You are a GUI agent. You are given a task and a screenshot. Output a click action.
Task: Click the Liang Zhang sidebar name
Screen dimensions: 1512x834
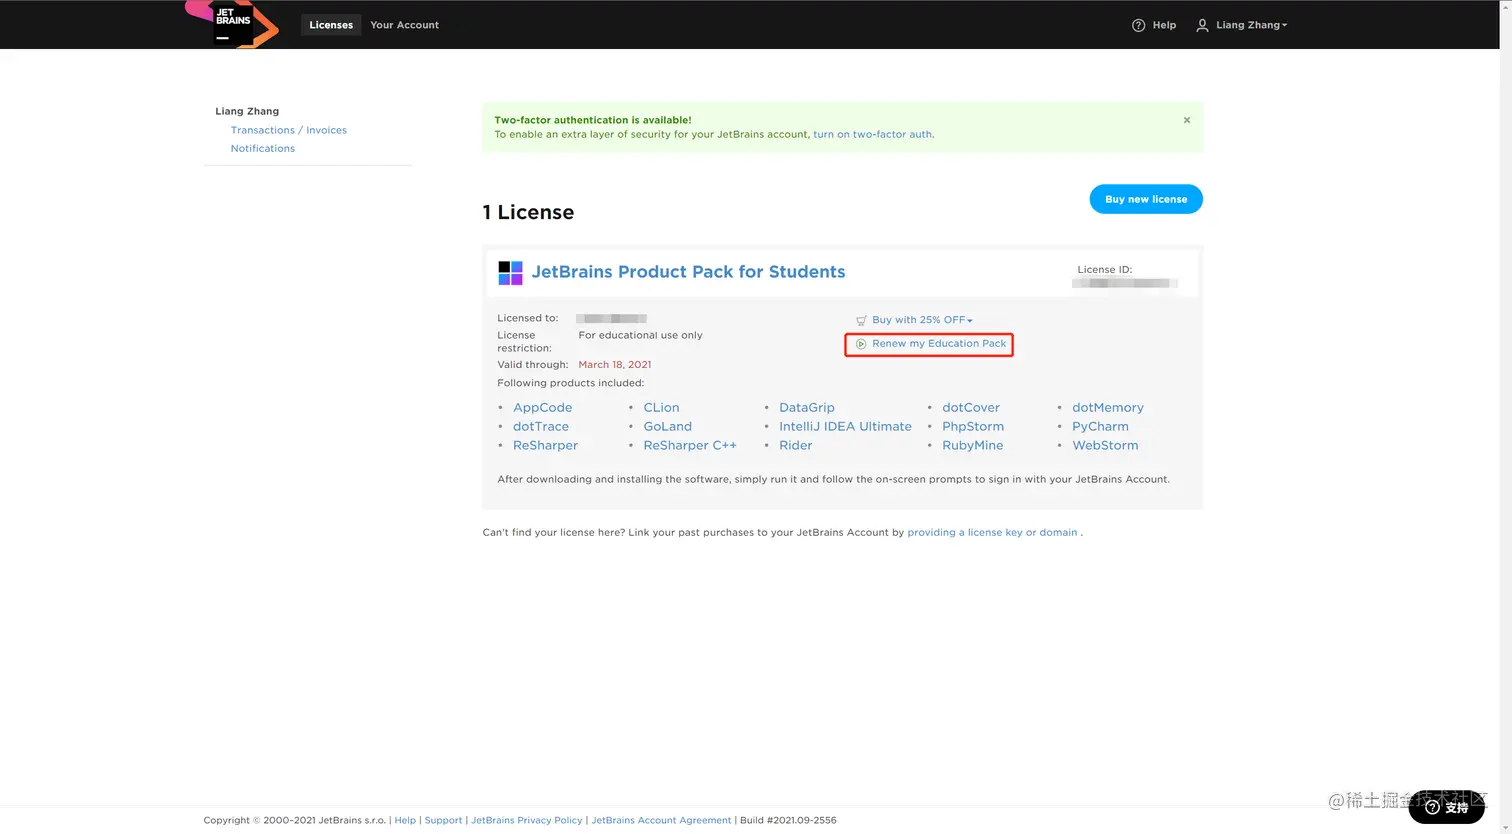coord(247,111)
